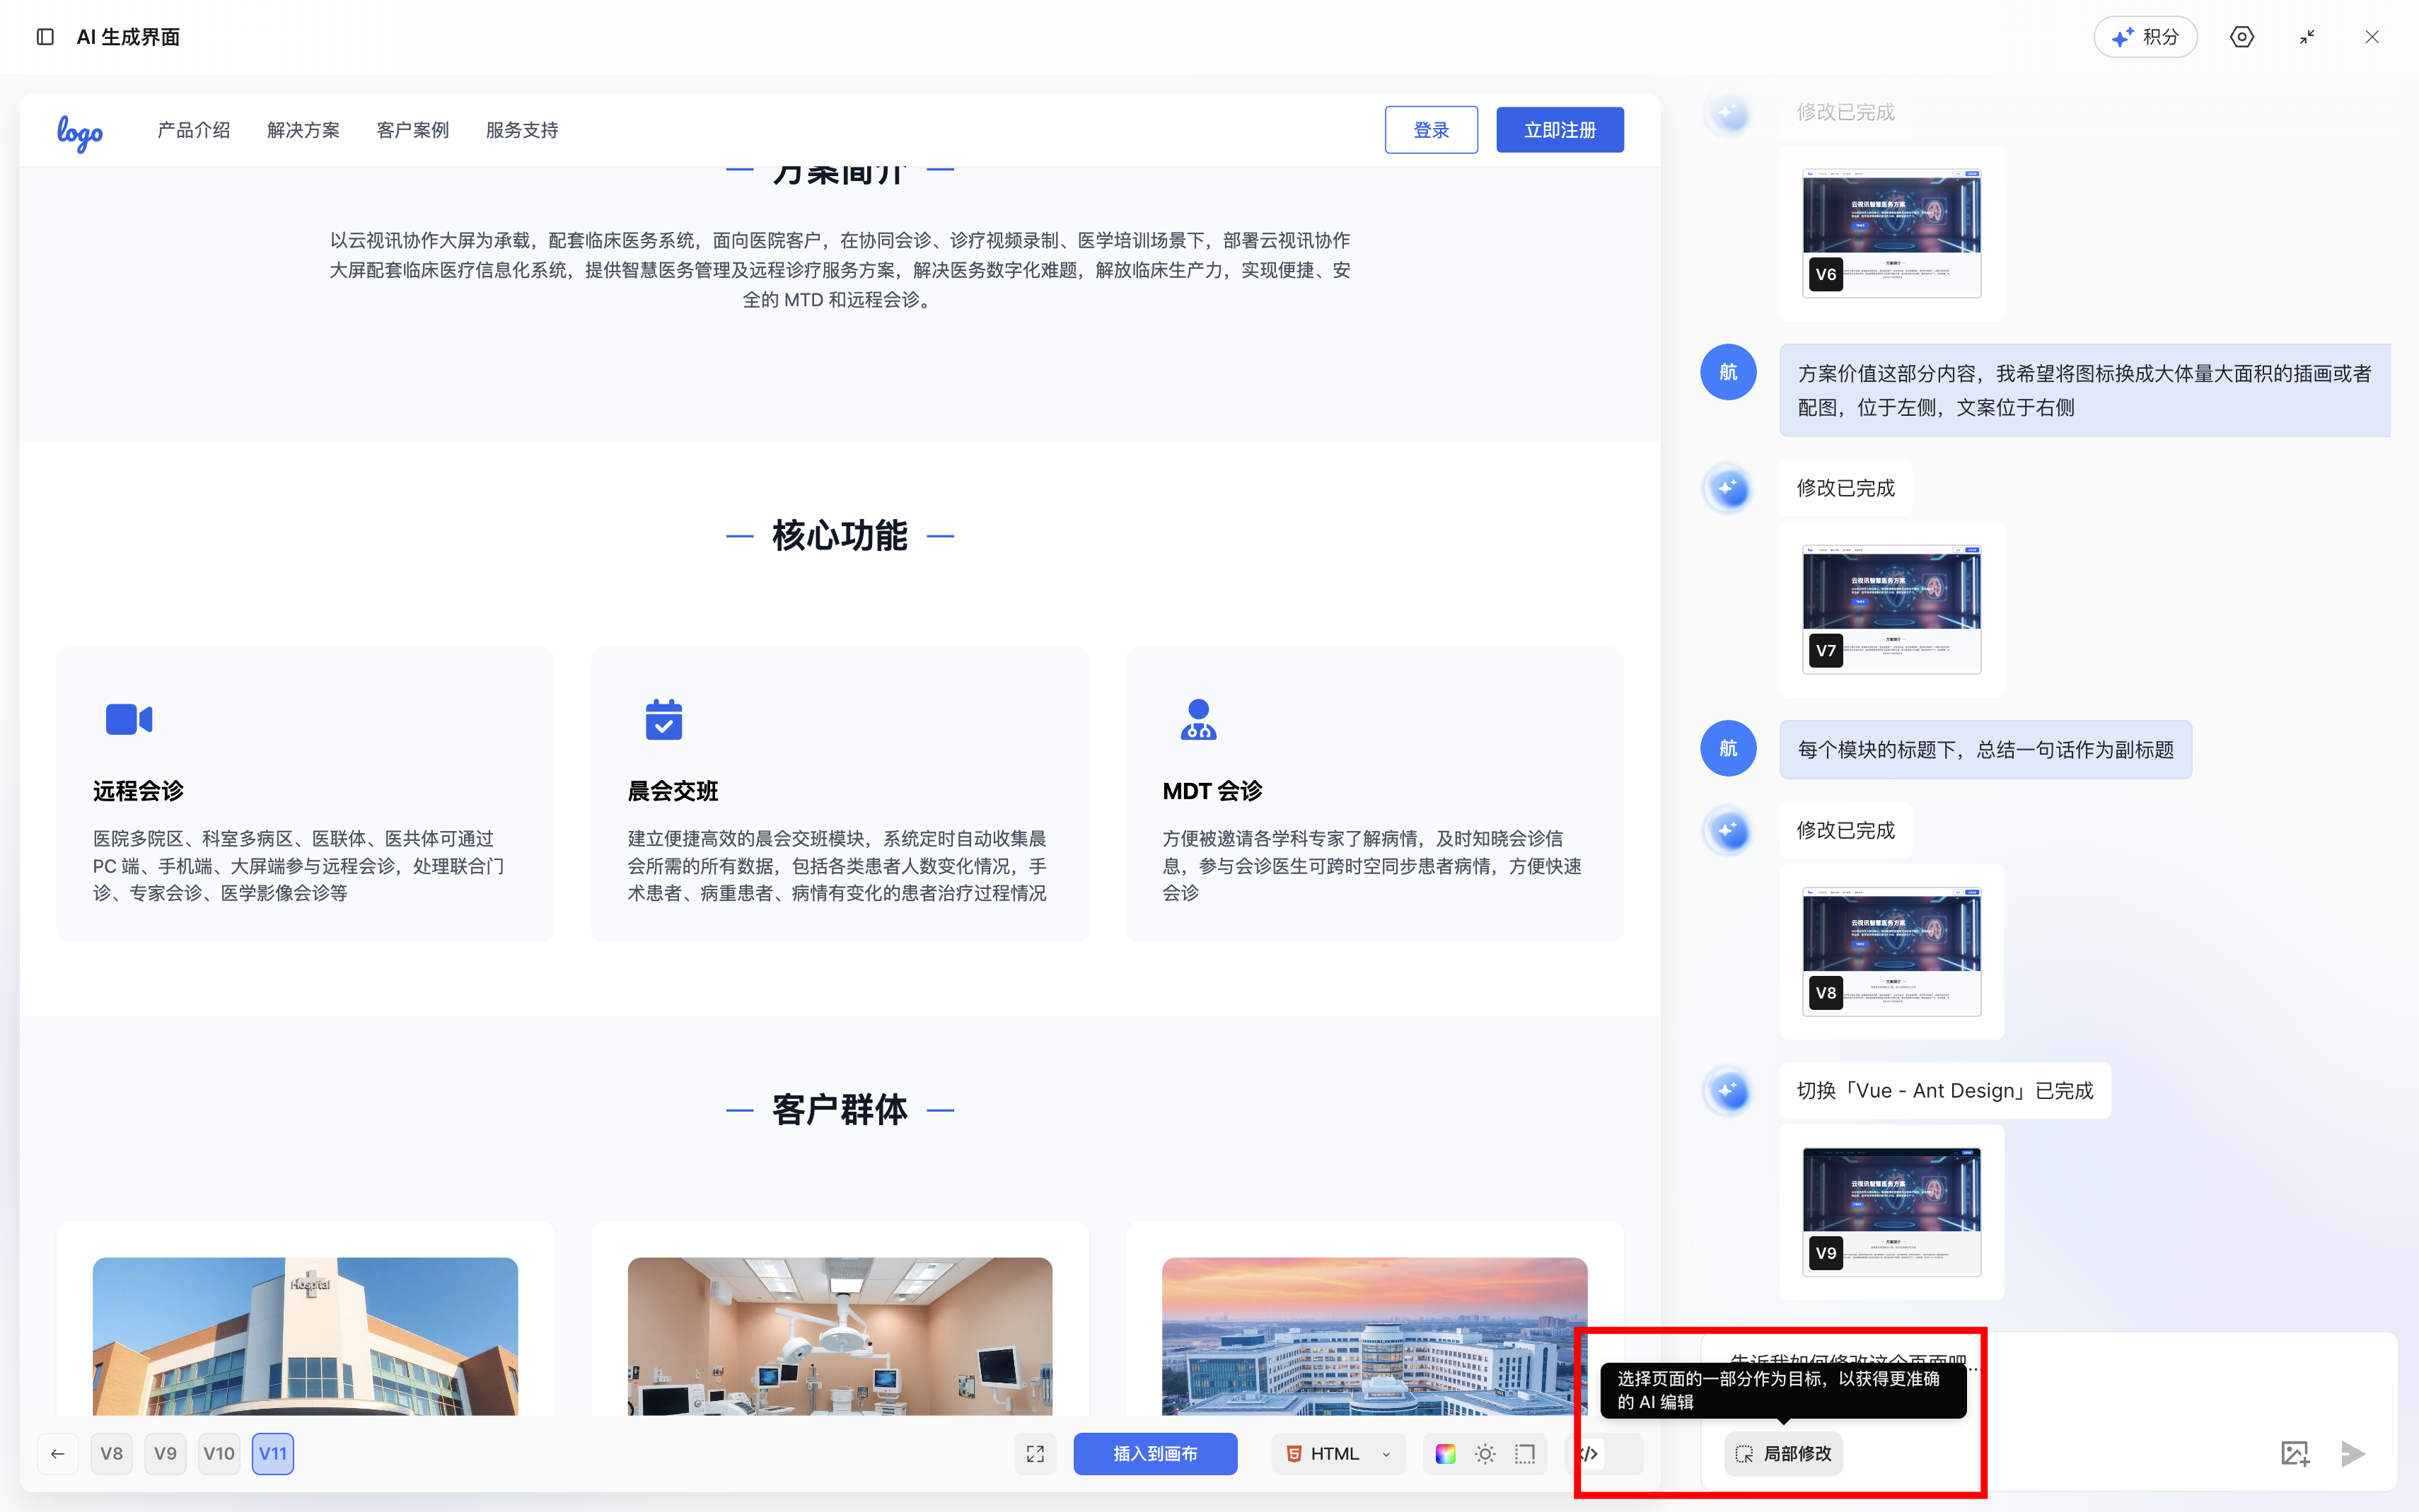Screen dimensions: 2419x1512
Task: Click the dashed selection frame icon
Action: click(x=1525, y=1454)
